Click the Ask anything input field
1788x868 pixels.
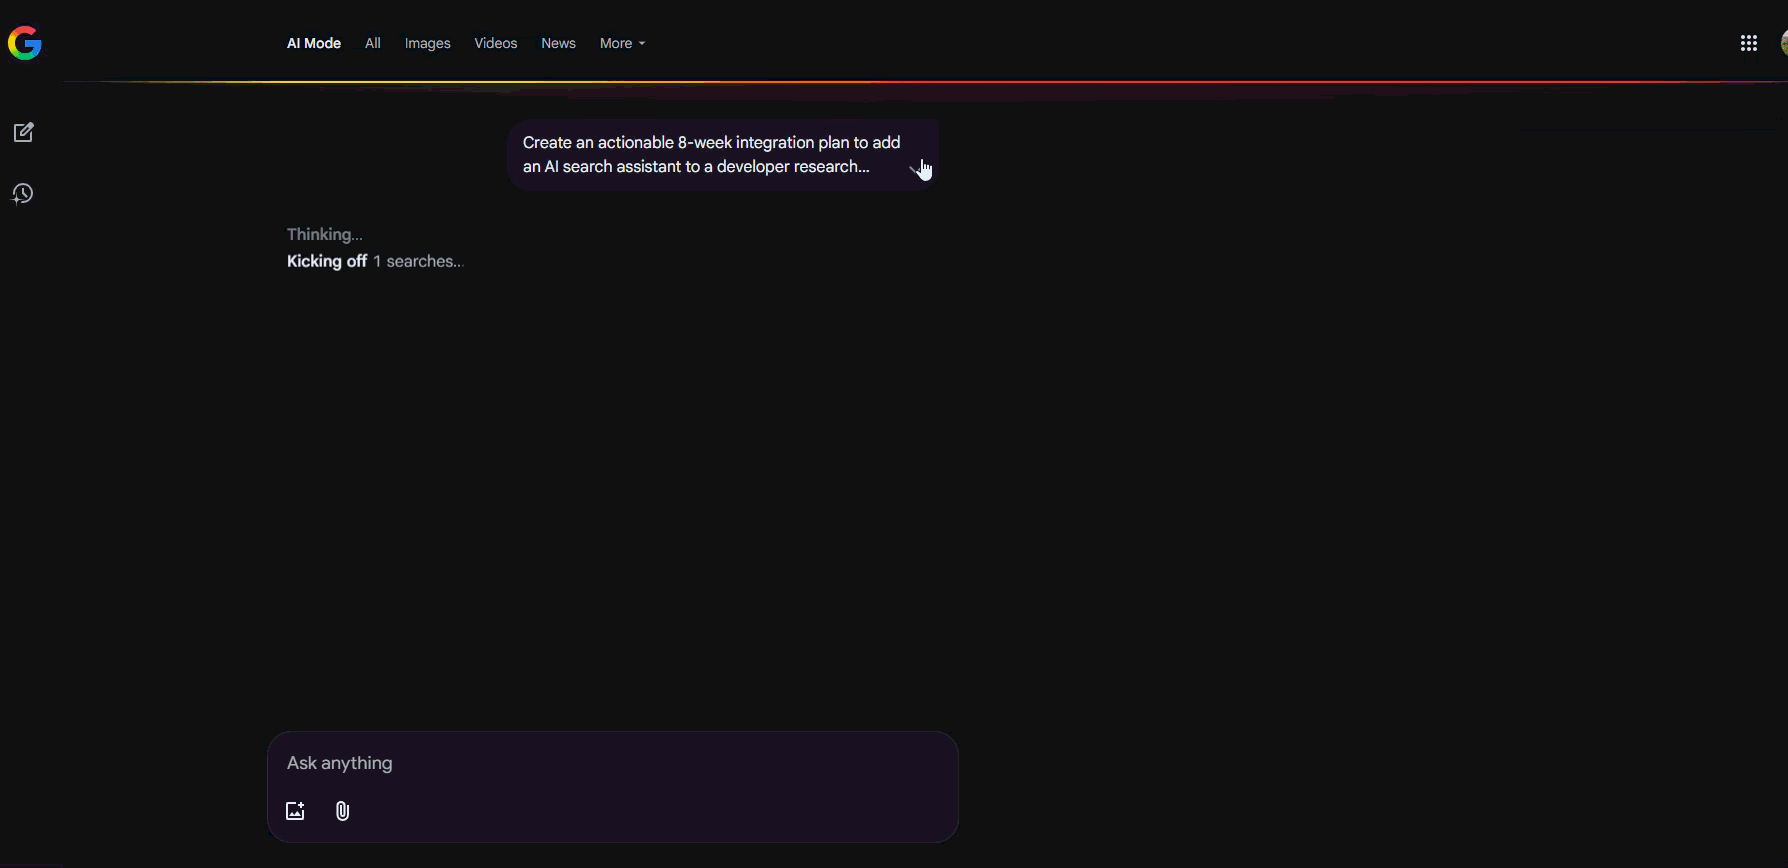[612, 763]
